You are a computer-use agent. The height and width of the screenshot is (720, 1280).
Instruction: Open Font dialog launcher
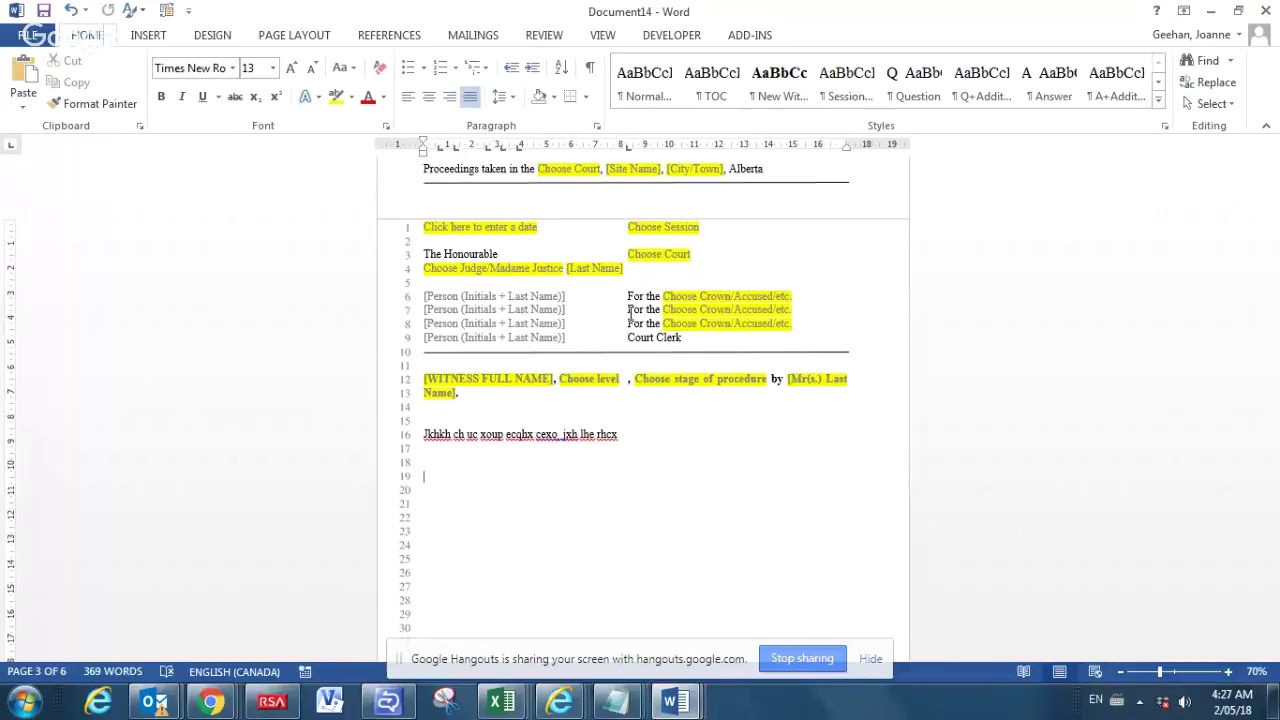386,126
